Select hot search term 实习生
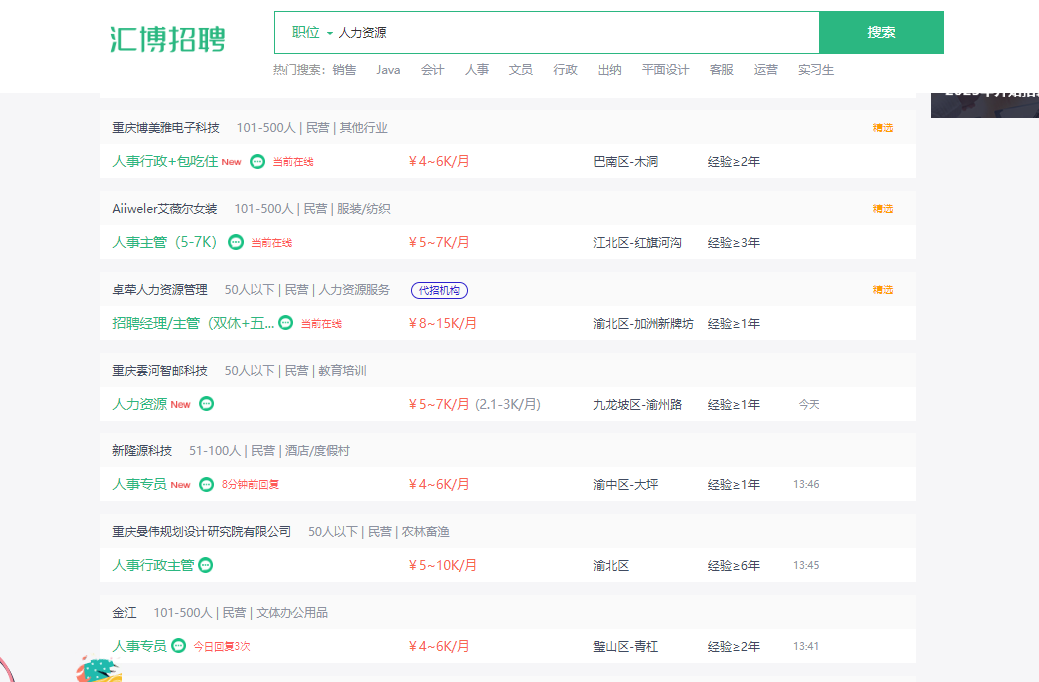The height and width of the screenshot is (682, 1039). [x=816, y=70]
